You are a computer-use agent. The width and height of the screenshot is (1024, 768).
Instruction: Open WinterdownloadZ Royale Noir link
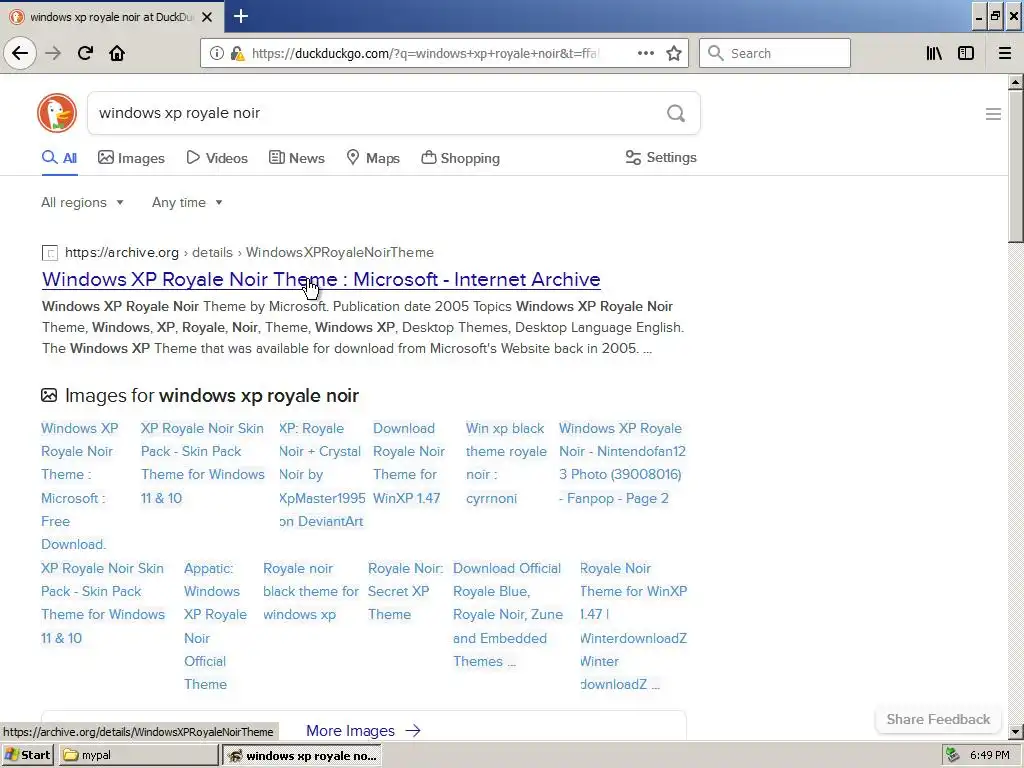point(633,626)
